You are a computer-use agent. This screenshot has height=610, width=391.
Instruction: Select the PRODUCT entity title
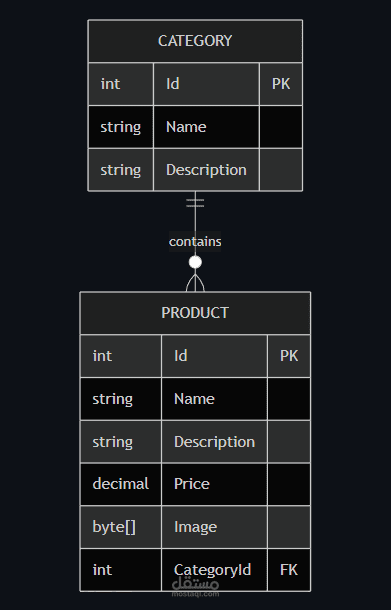195,313
